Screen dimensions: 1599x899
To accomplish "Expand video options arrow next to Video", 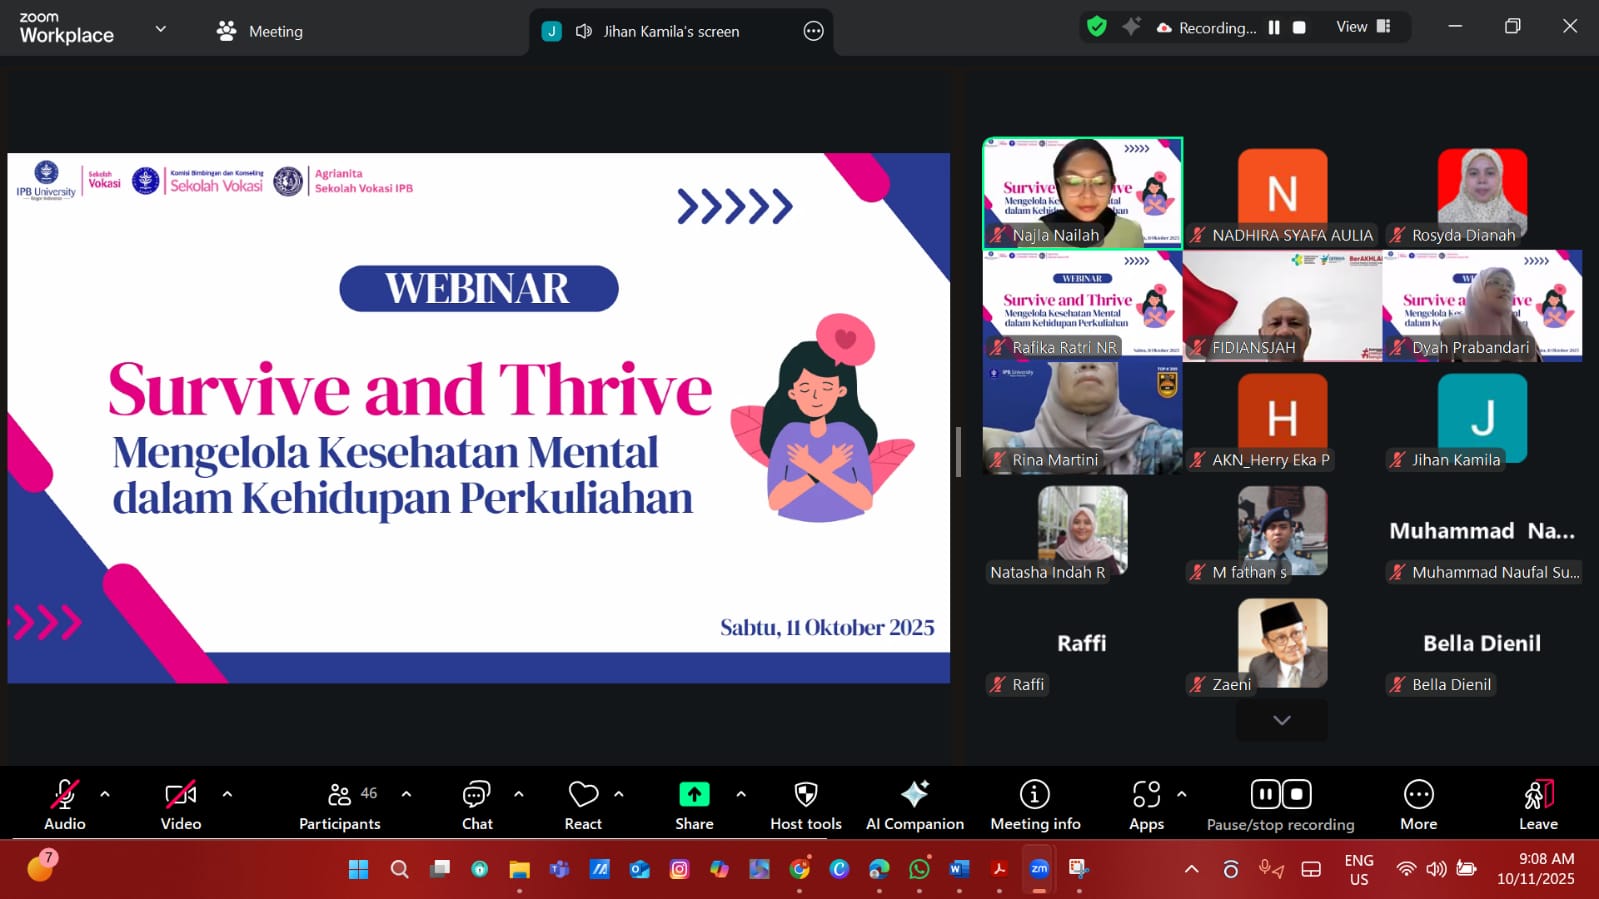I will (x=227, y=794).
